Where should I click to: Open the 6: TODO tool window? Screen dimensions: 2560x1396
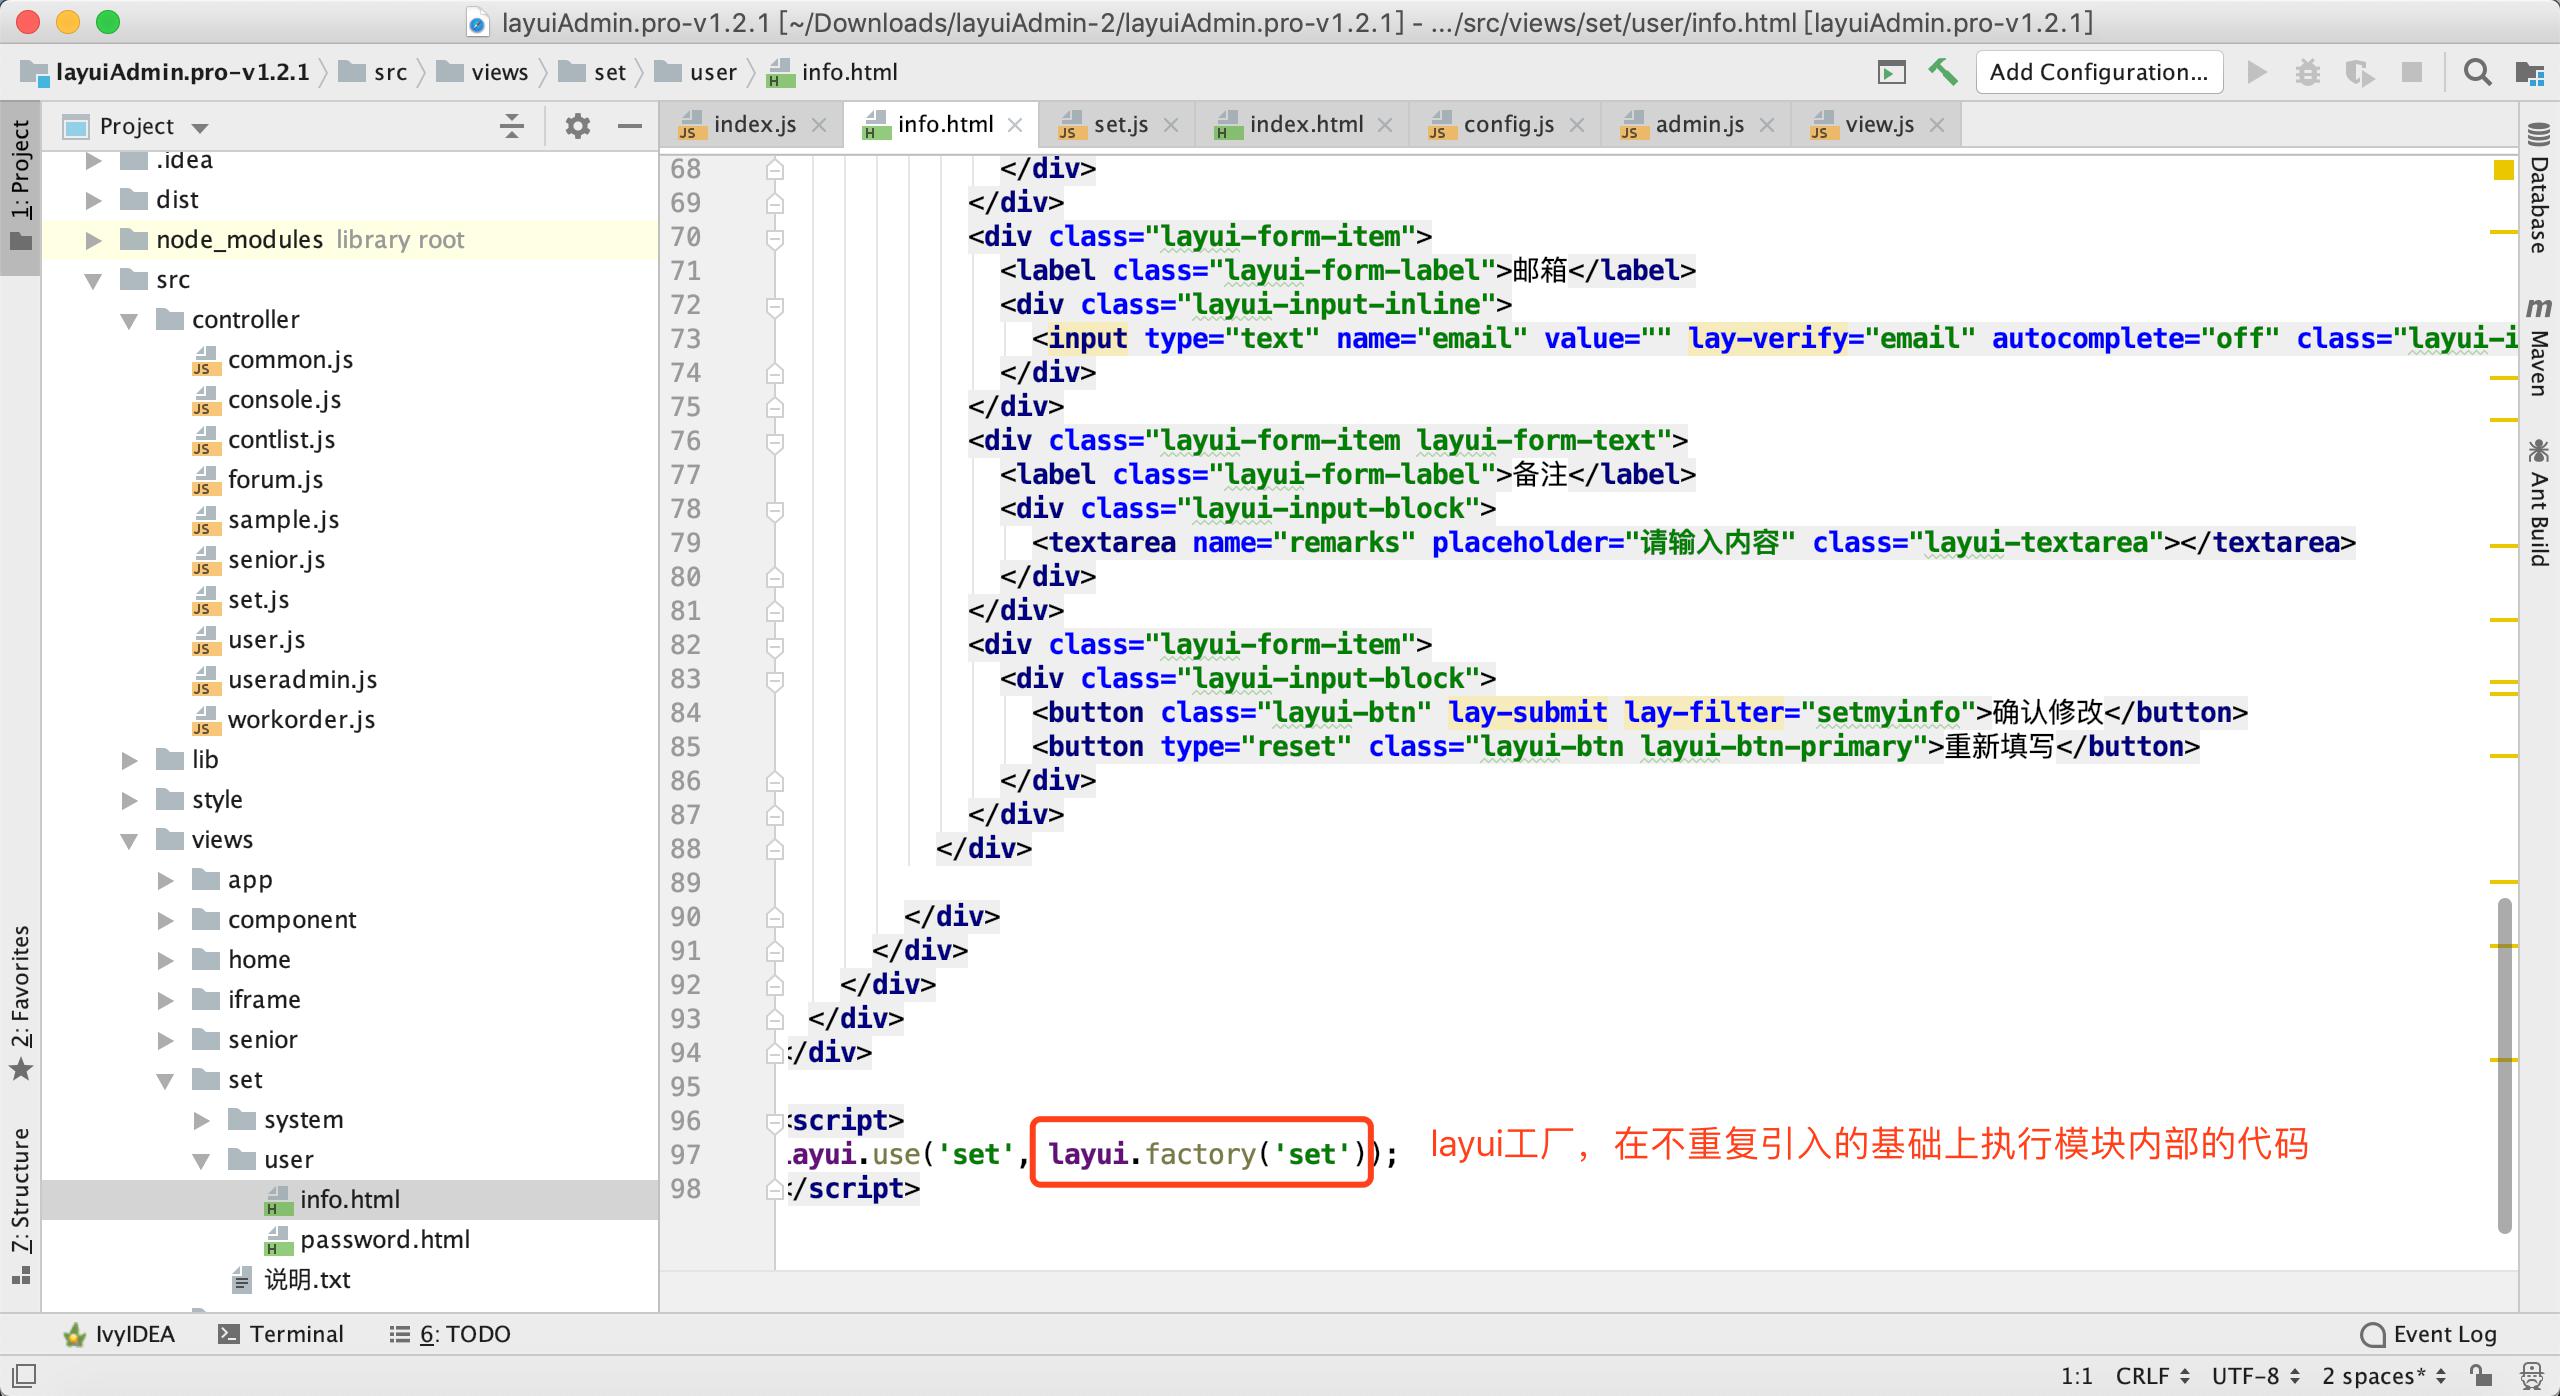(x=450, y=1334)
